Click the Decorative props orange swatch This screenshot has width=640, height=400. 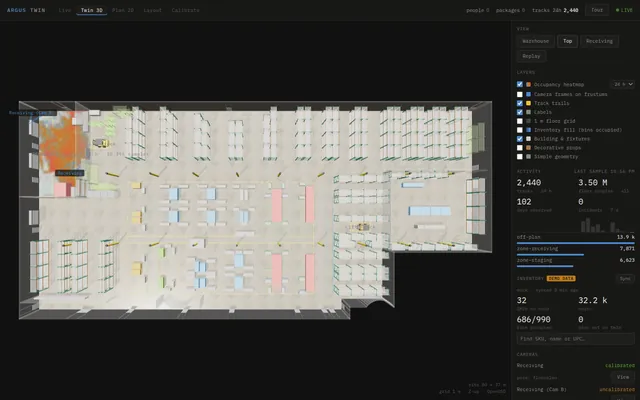529,148
